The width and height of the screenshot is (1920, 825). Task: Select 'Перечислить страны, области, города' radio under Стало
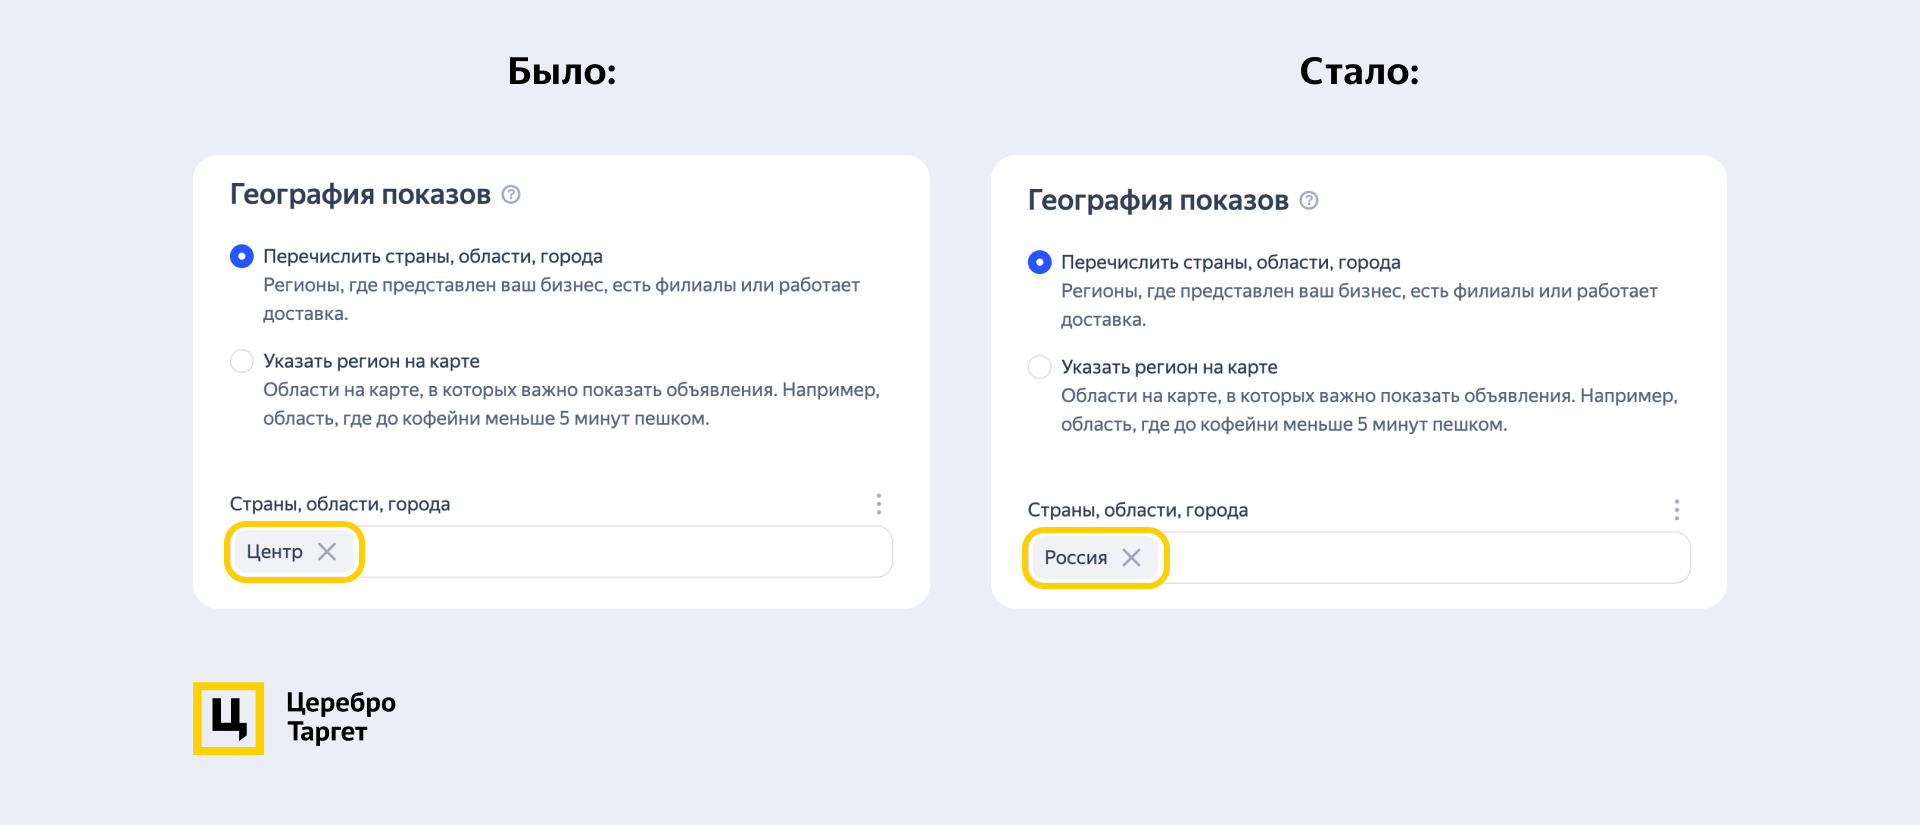click(1040, 262)
